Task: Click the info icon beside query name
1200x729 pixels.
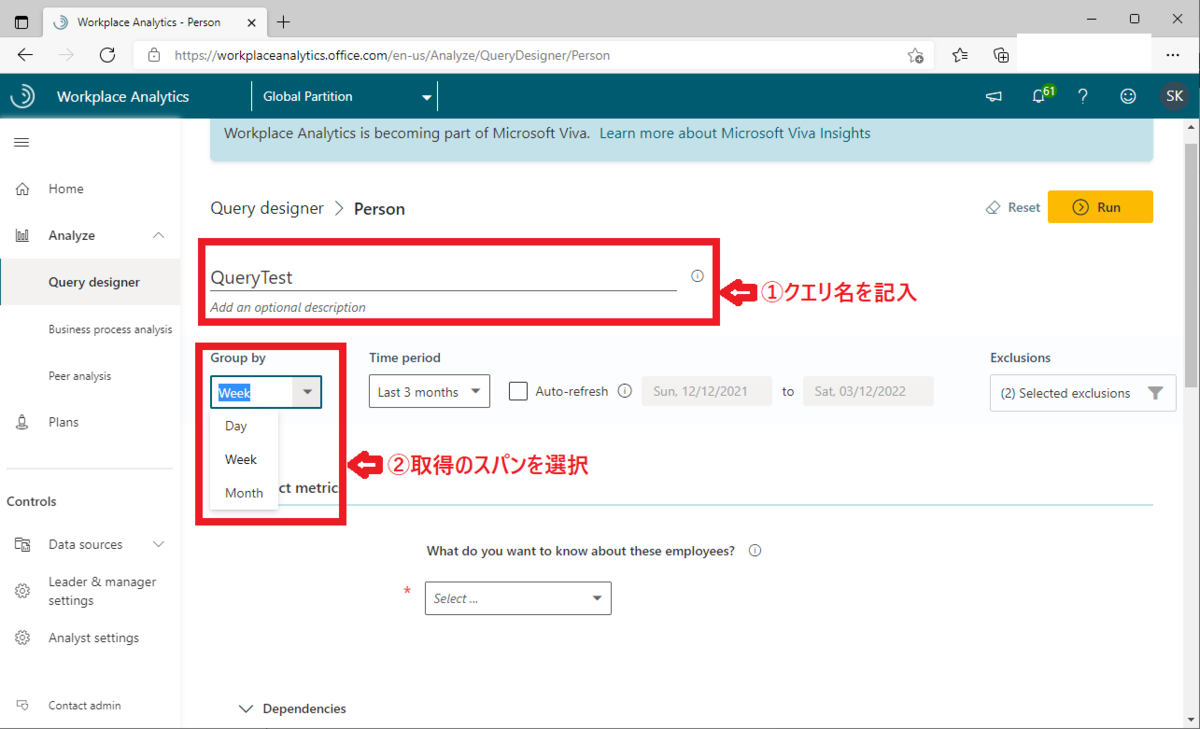Action: pyautogui.click(x=697, y=276)
